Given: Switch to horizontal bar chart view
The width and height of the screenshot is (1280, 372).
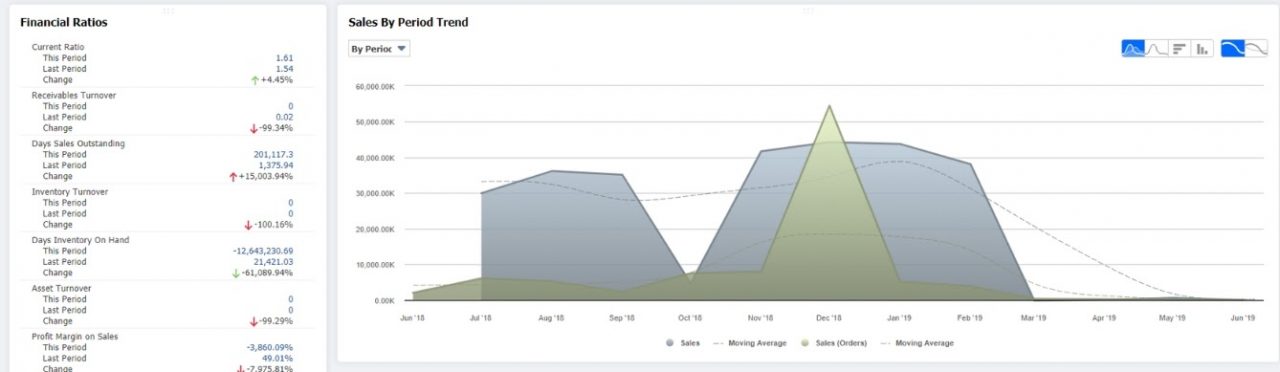Looking at the screenshot, I should 1179,48.
